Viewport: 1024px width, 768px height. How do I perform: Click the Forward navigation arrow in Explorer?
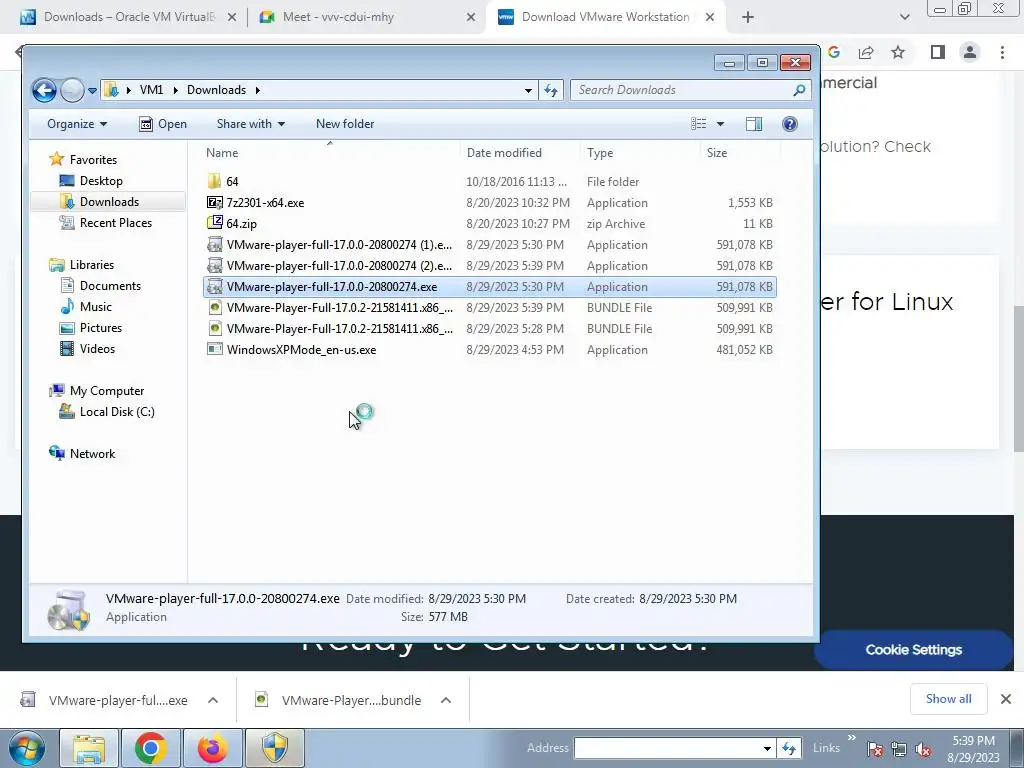pos(72,90)
